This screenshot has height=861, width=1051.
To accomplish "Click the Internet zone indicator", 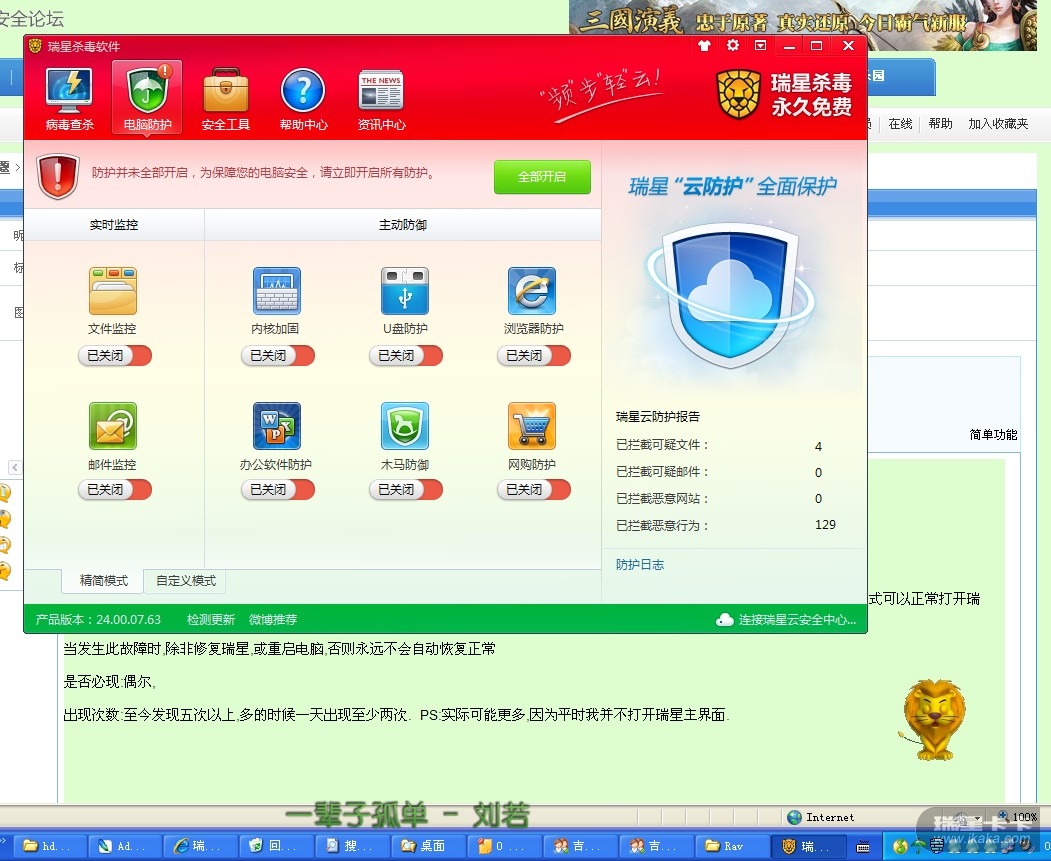I will [822, 817].
